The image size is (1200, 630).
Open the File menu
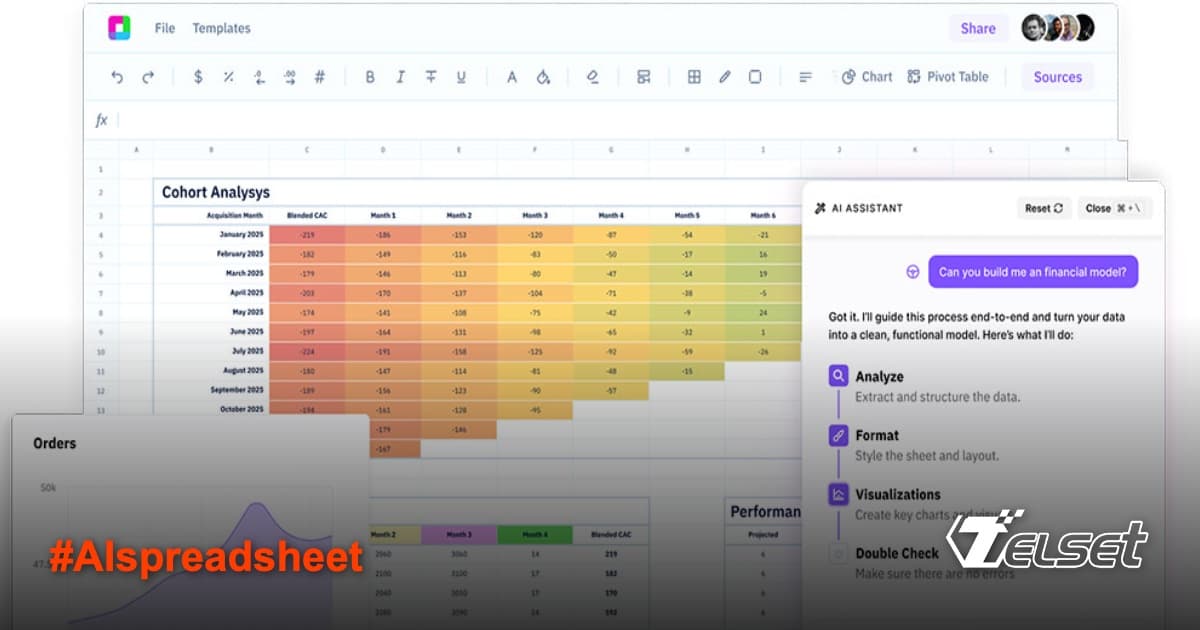[165, 28]
